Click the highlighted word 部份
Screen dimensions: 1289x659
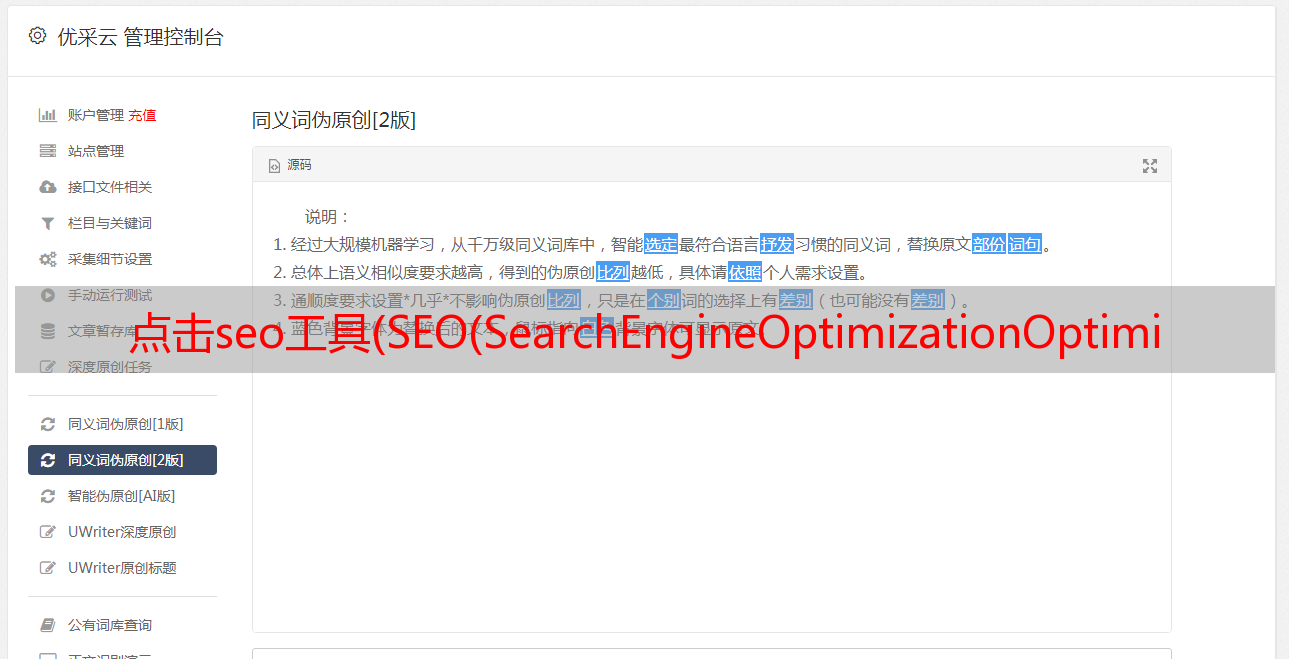point(989,244)
